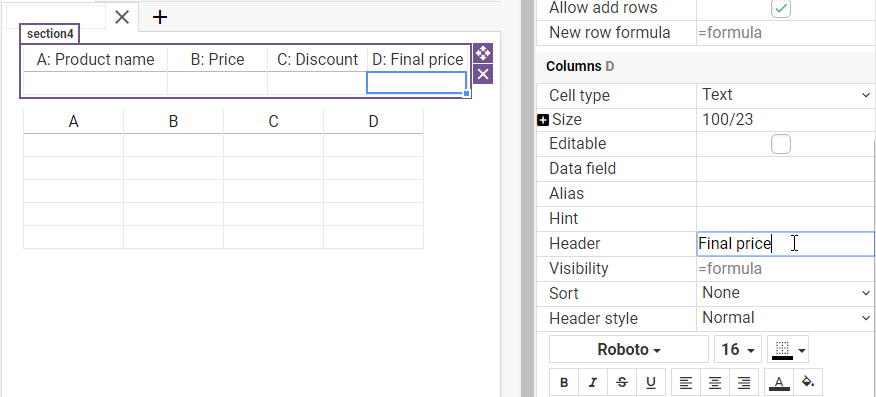Click the Header style property label
This screenshot has height=397, width=876.
click(x=593, y=319)
